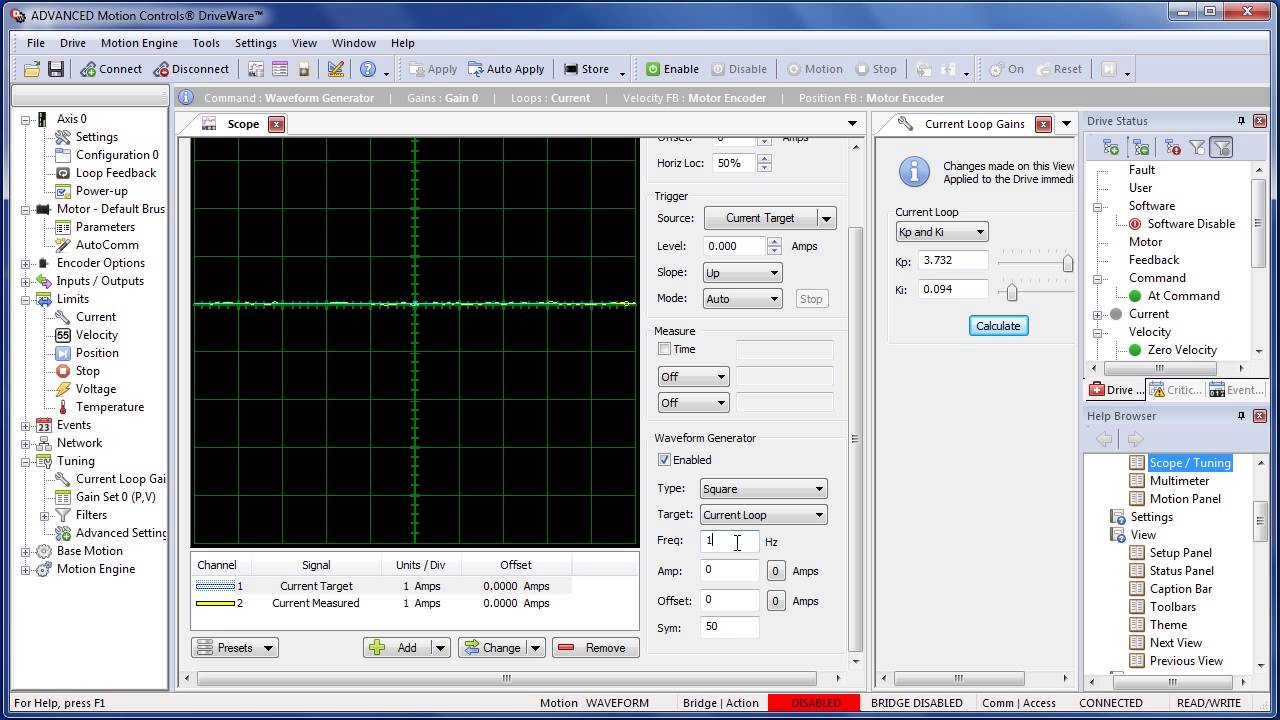Open the Target dropdown showing Current Loop
This screenshot has height=720, width=1280.
click(x=763, y=515)
